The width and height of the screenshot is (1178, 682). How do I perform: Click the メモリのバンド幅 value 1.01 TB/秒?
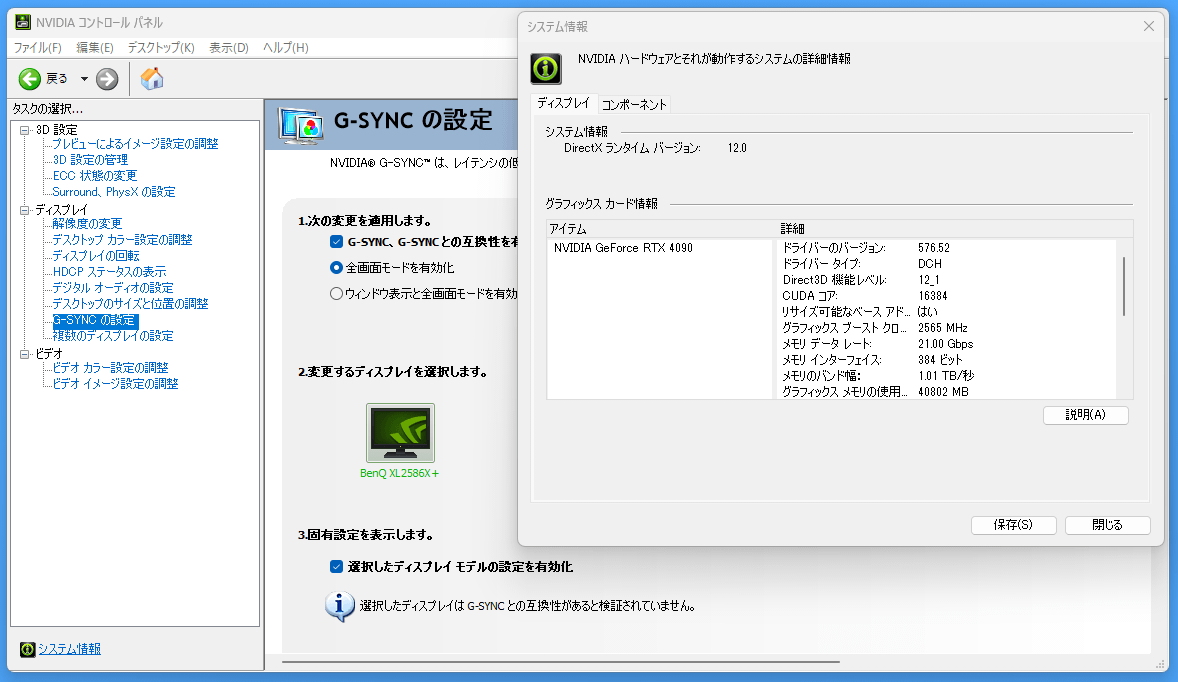(946, 376)
